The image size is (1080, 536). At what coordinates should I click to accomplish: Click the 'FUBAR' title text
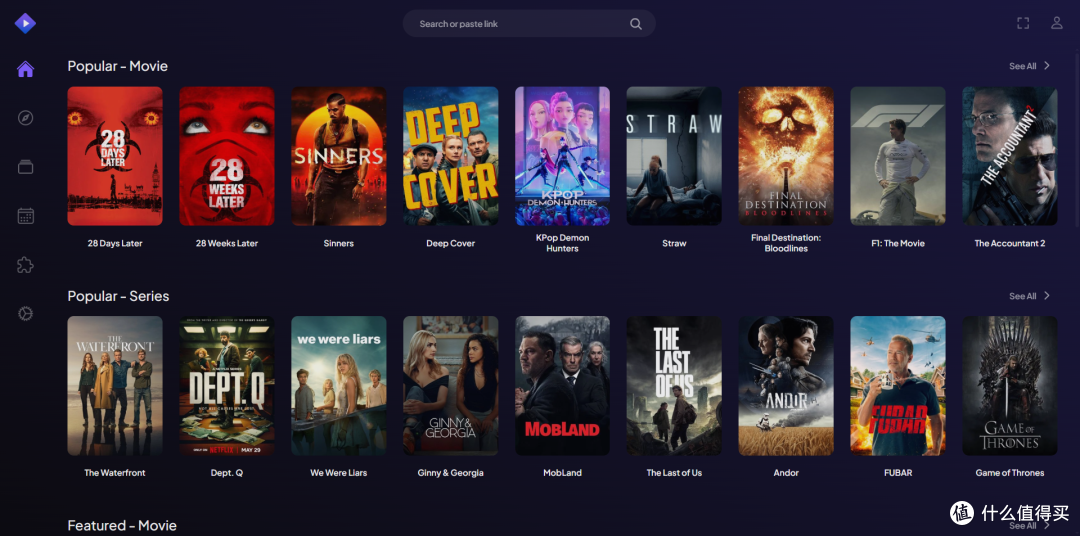(897, 473)
